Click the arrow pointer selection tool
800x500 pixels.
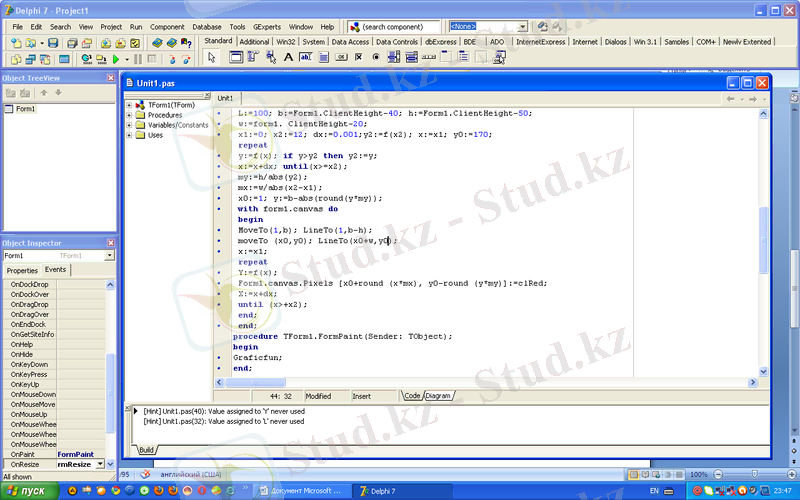(x=211, y=58)
